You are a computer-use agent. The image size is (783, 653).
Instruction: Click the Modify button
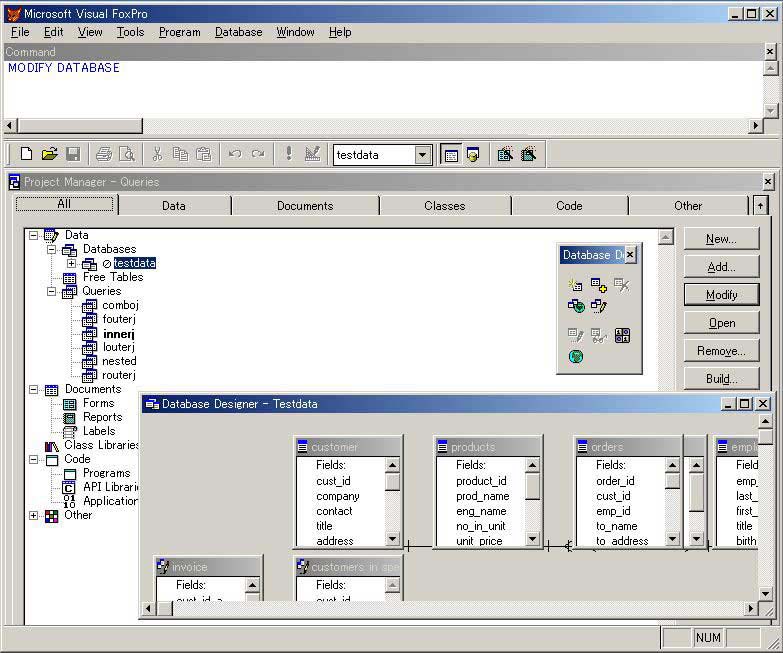click(x=721, y=295)
